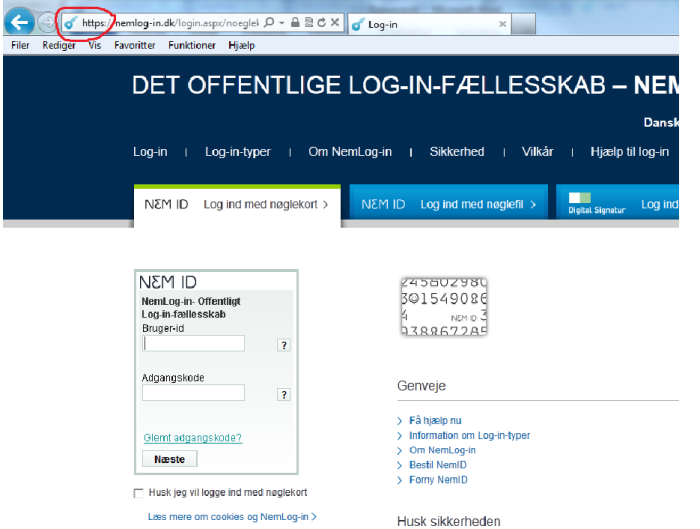Click the search magnifier in the address bar
Viewport: 700px width, 529px height.
tap(269, 22)
